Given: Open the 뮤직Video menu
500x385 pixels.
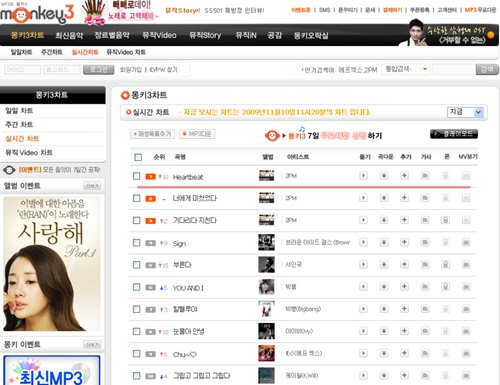Looking at the screenshot, I should (159, 35).
